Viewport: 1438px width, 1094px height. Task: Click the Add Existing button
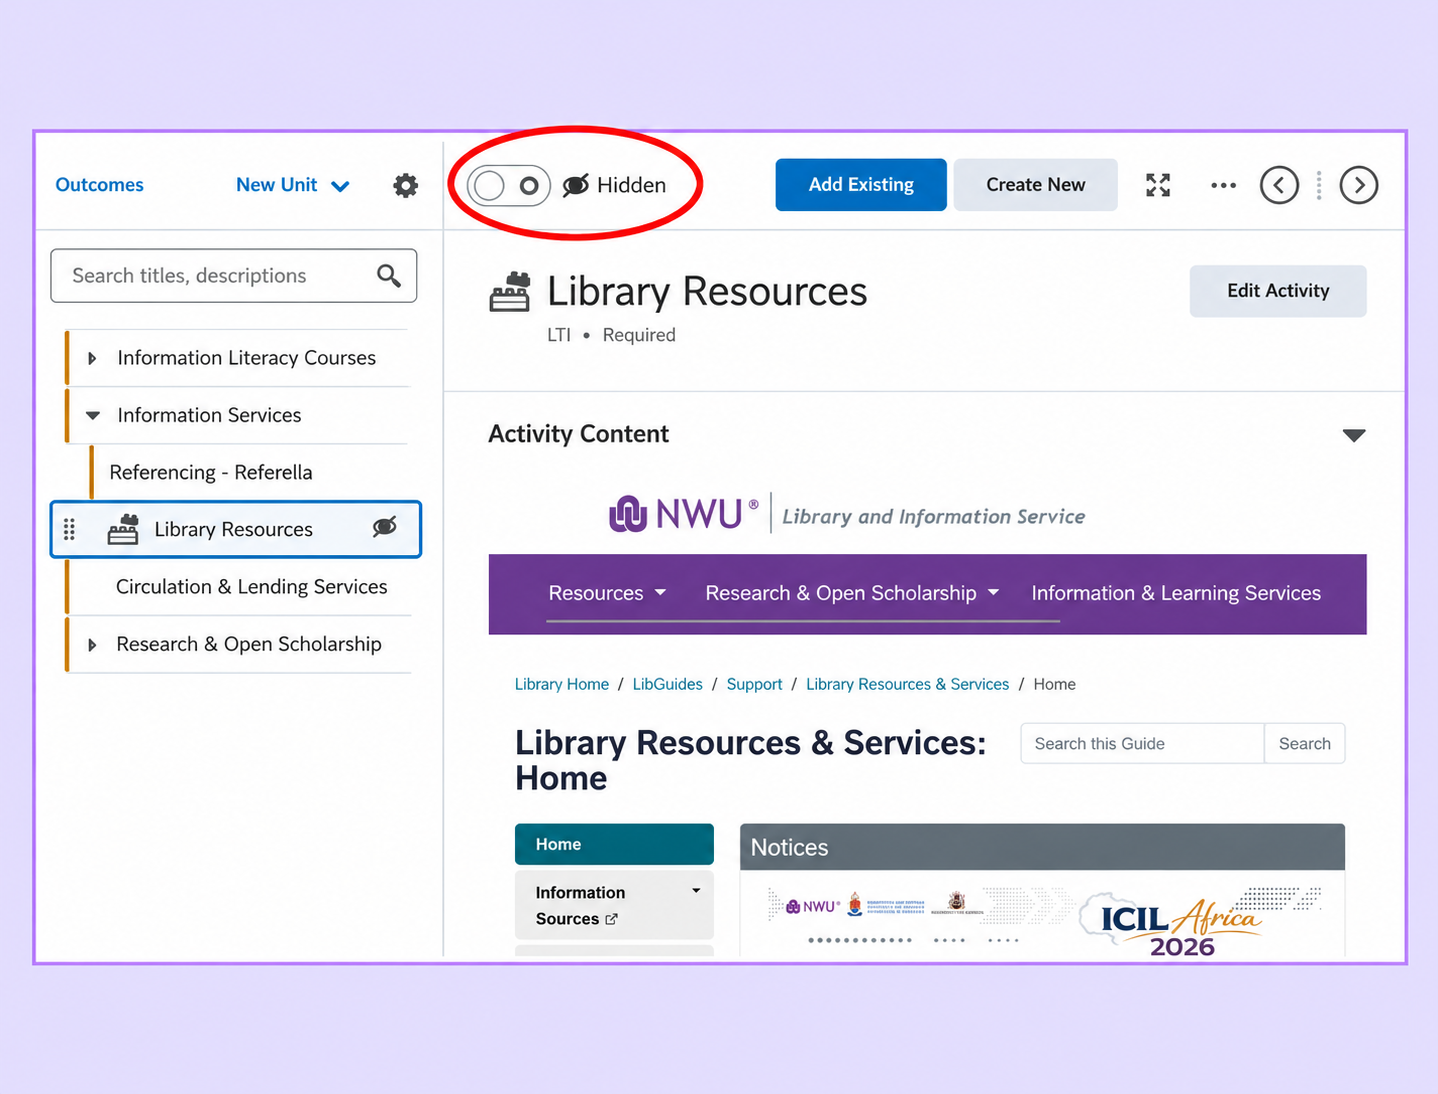861,185
